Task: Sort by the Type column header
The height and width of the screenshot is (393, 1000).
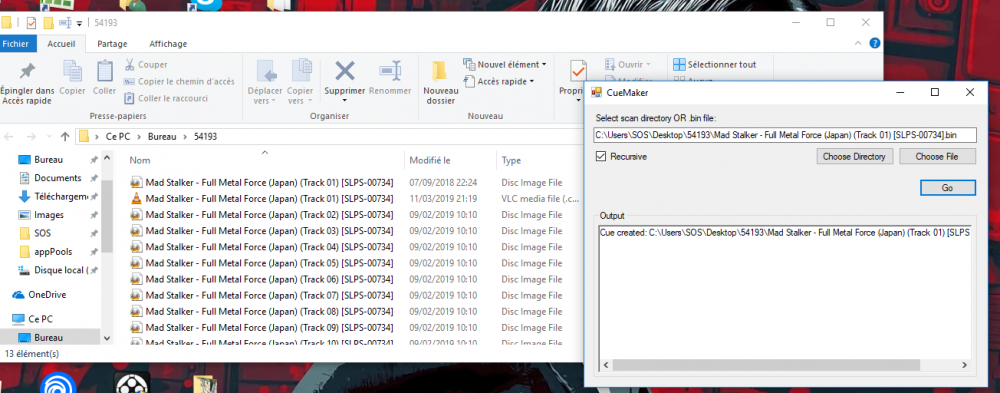Action: 512,160
